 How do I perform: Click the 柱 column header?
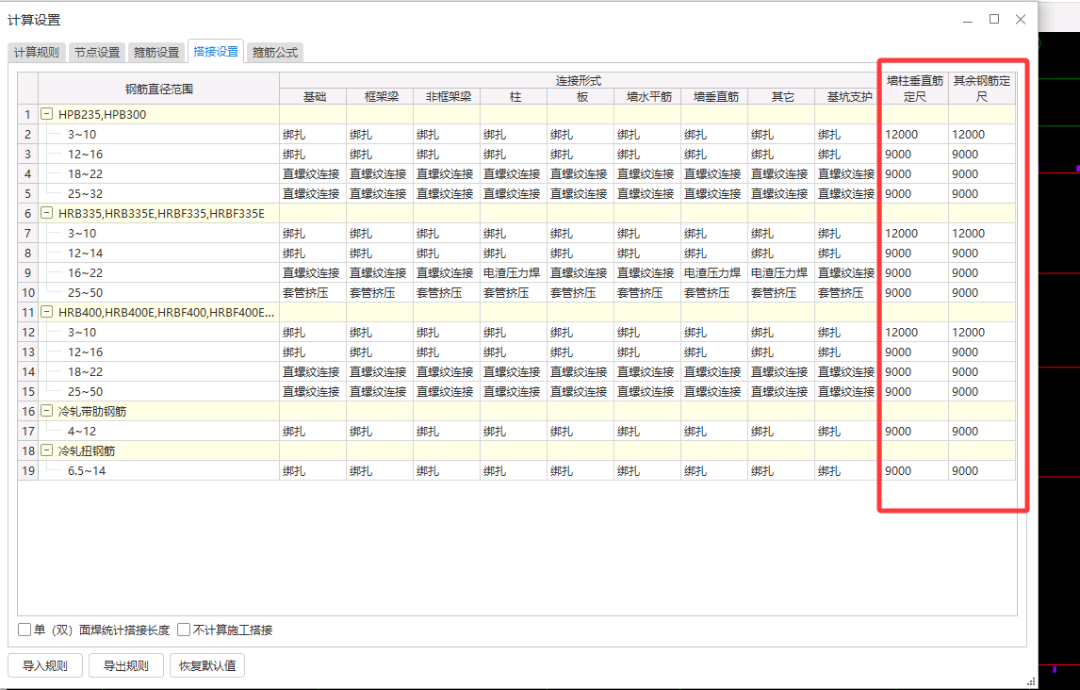point(514,97)
